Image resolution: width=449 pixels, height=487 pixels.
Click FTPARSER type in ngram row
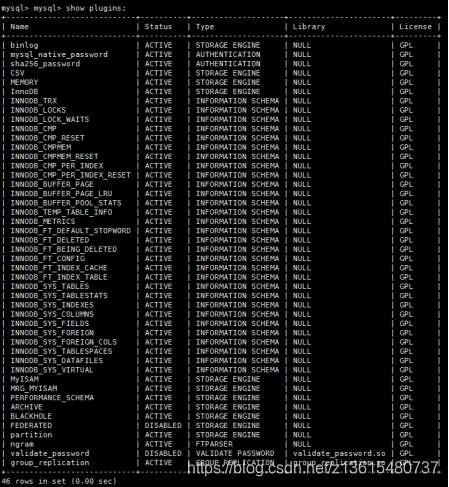[214, 444]
